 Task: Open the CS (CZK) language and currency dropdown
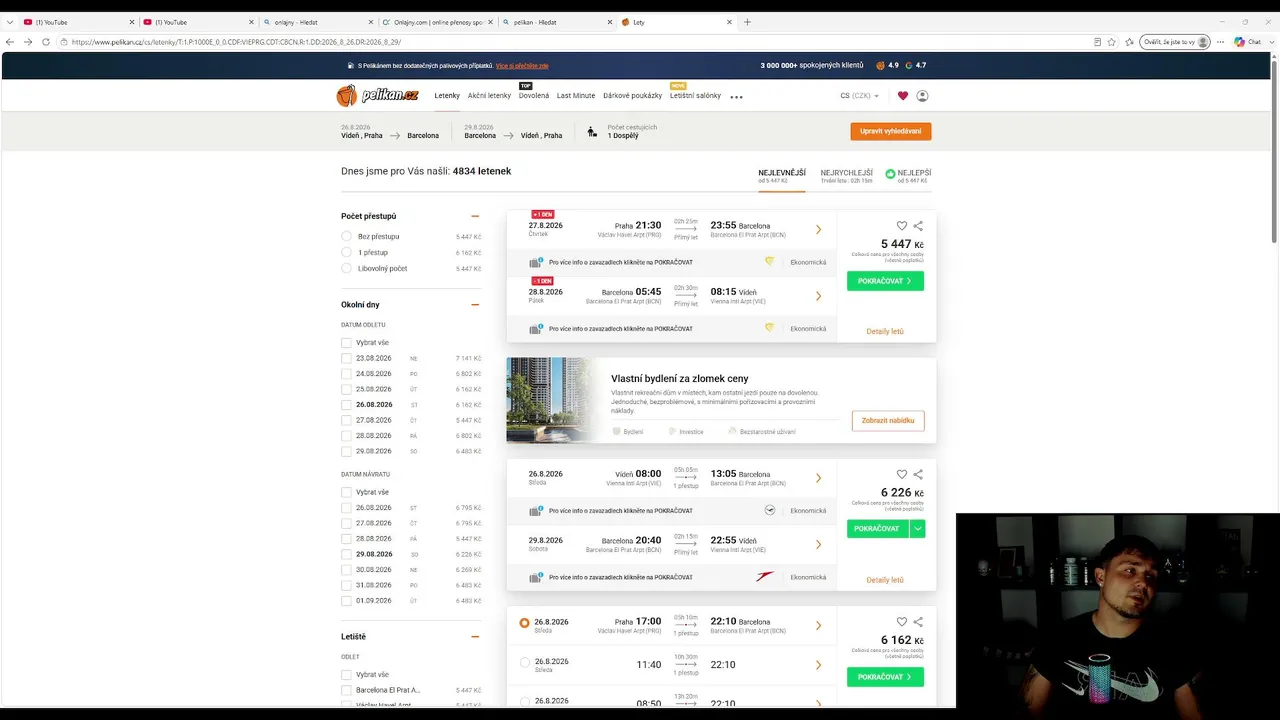(x=860, y=96)
